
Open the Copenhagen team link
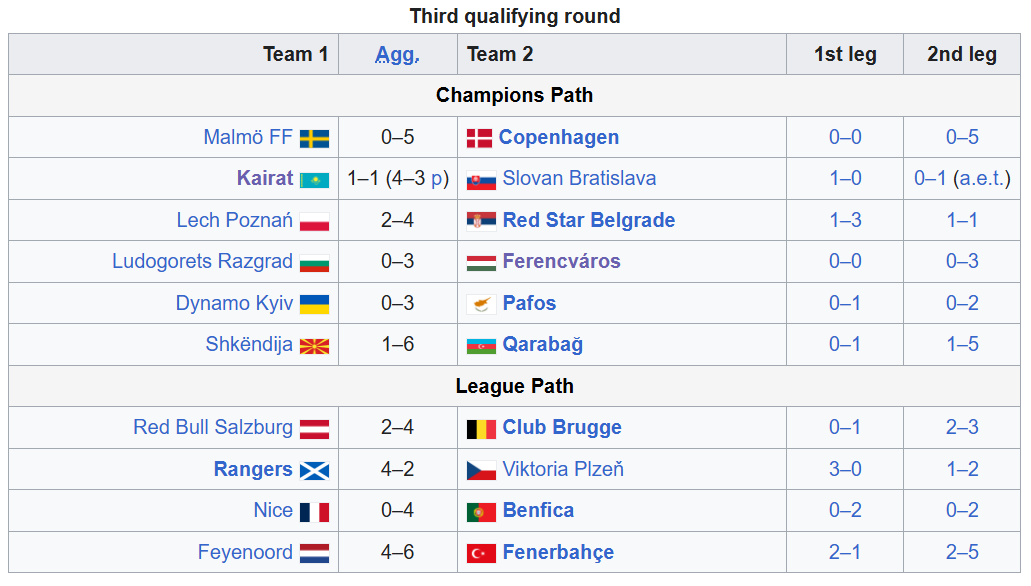point(558,138)
